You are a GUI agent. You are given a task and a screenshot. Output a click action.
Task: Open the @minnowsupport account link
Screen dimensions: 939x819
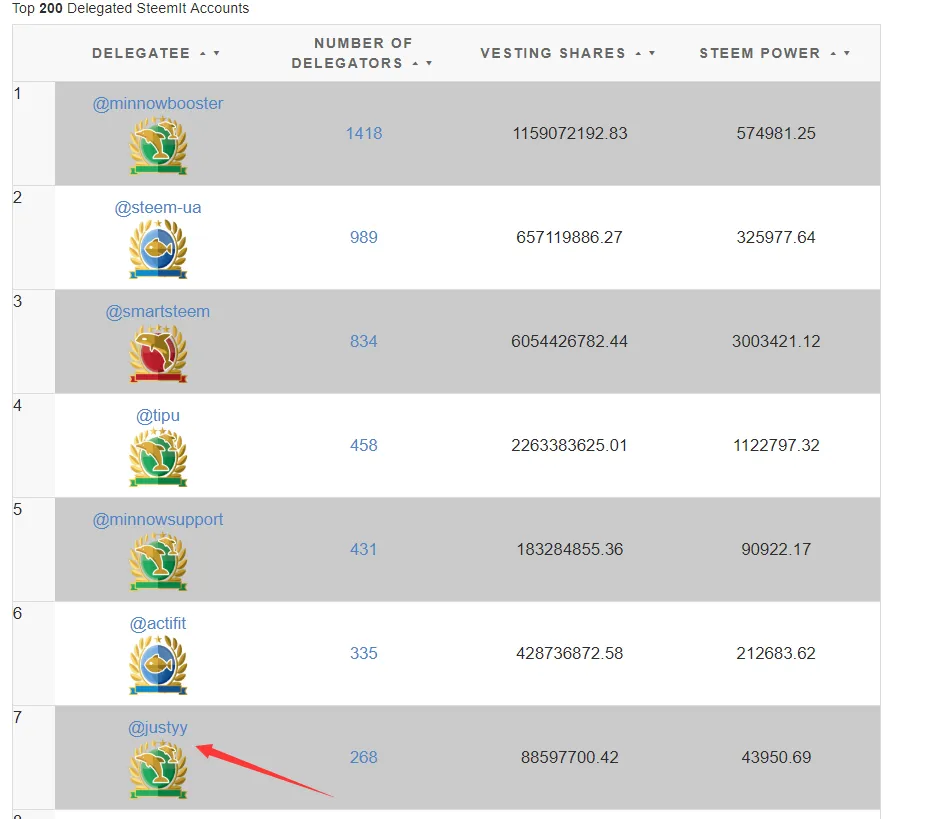157,519
